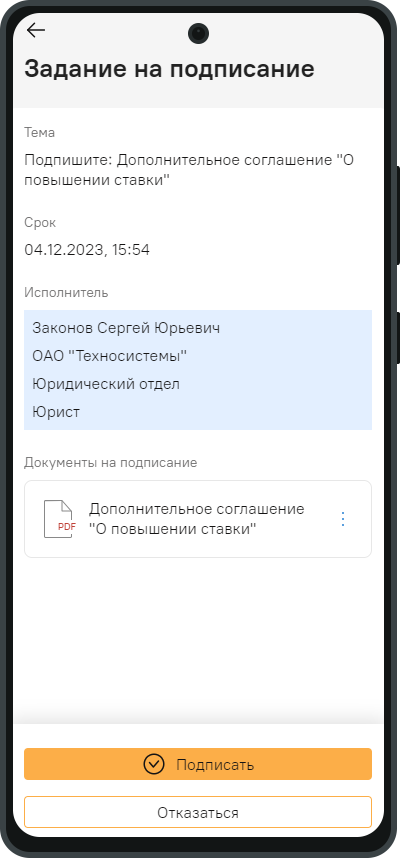Tap the PDF file icon

[x=60, y=519]
